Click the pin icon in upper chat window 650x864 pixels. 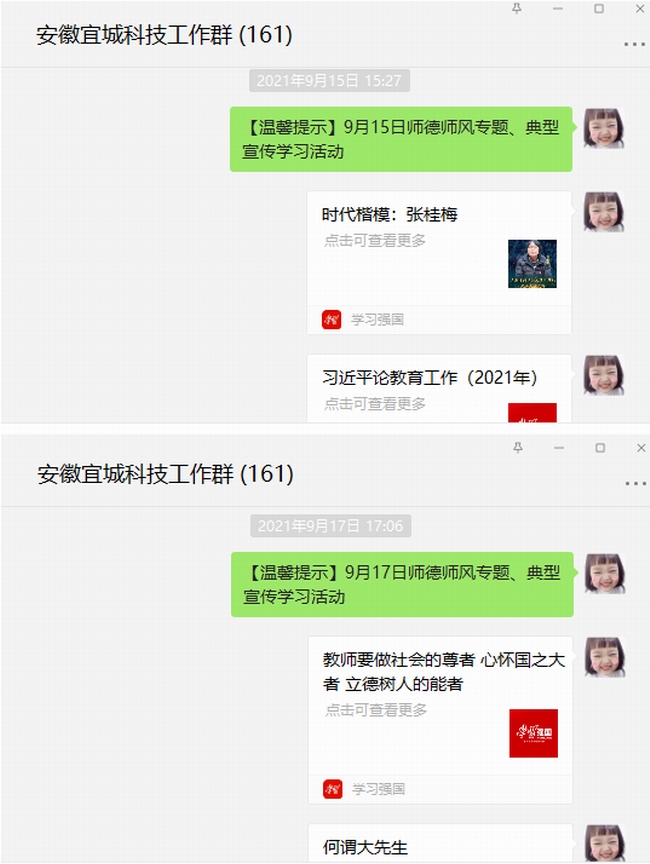pyautogui.click(x=517, y=8)
